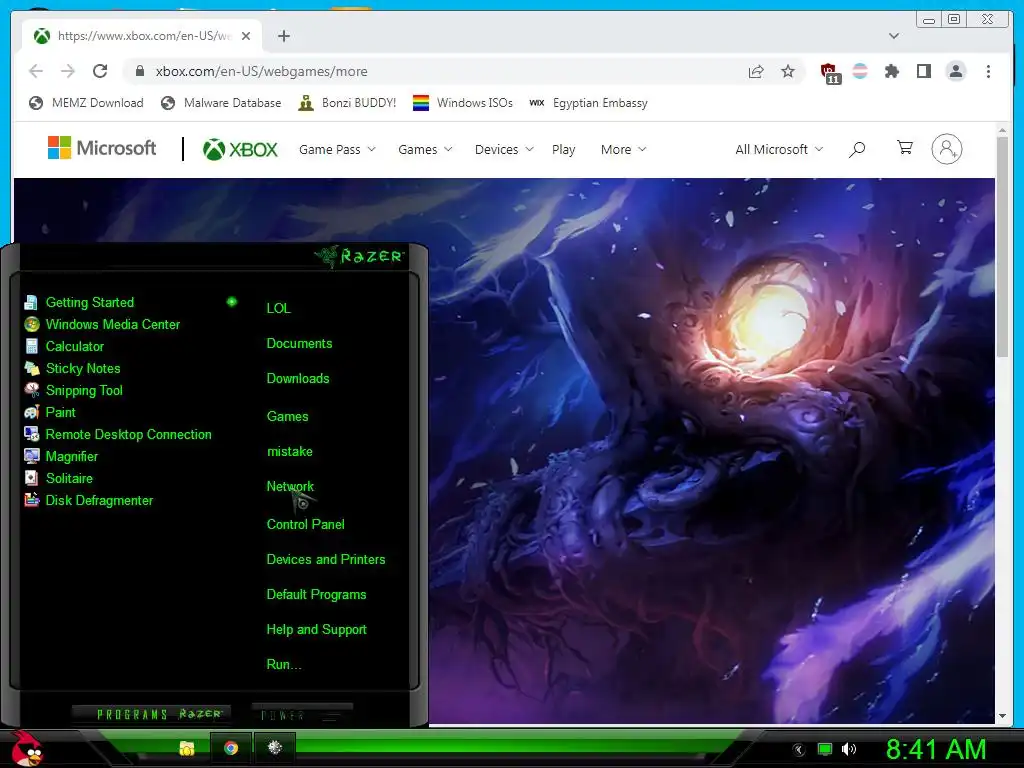Go forward in browser history
This screenshot has height=768, width=1024.
point(68,71)
